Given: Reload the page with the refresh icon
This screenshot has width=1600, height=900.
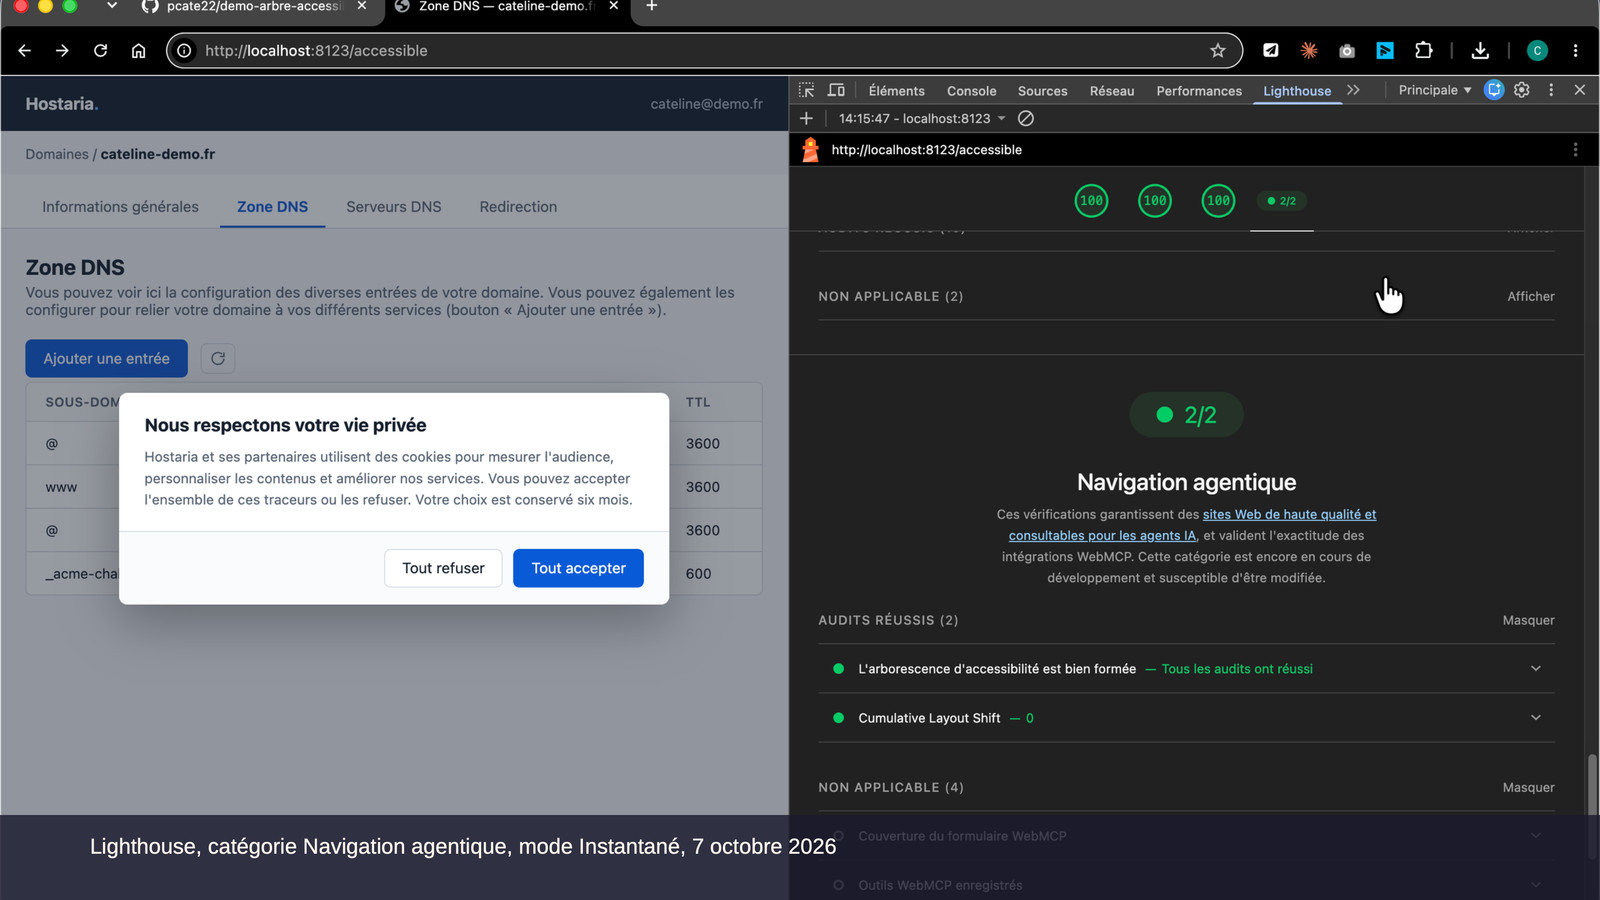Looking at the screenshot, I should (100, 50).
